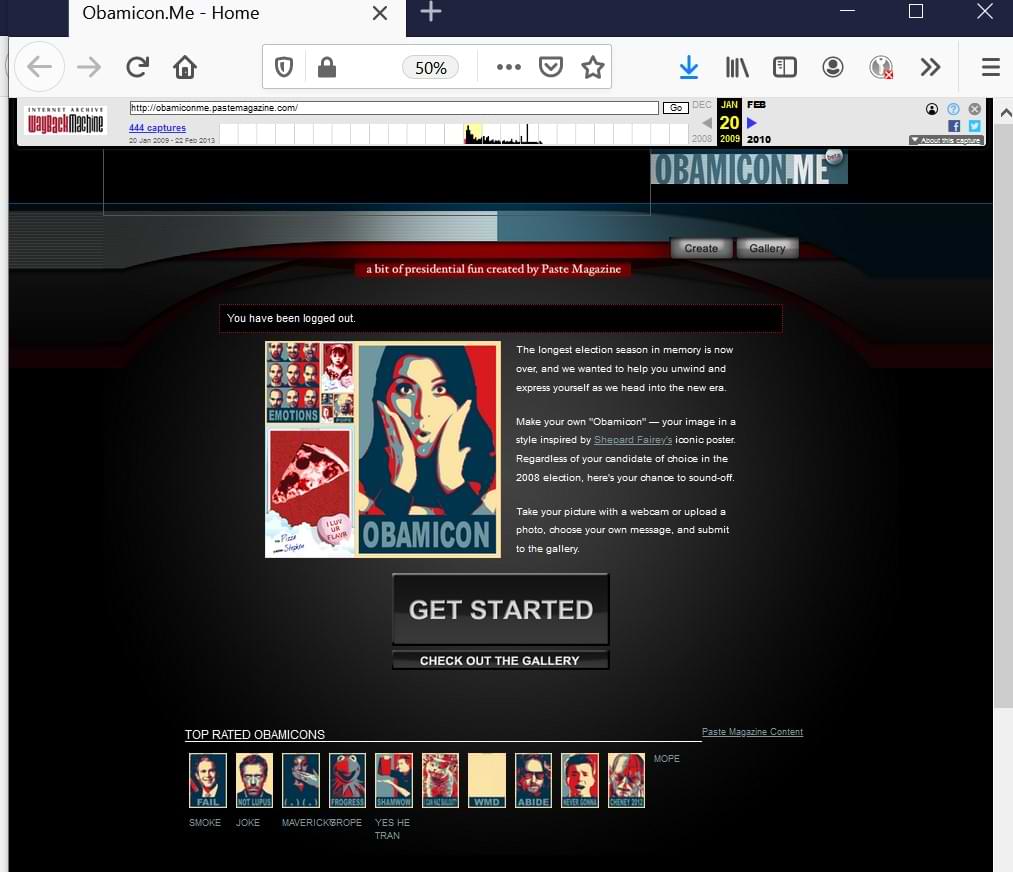Click the OBAMICON.ME logo
Image resolution: width=1013 pixels, height=872 pixels.
pos(749,168)
